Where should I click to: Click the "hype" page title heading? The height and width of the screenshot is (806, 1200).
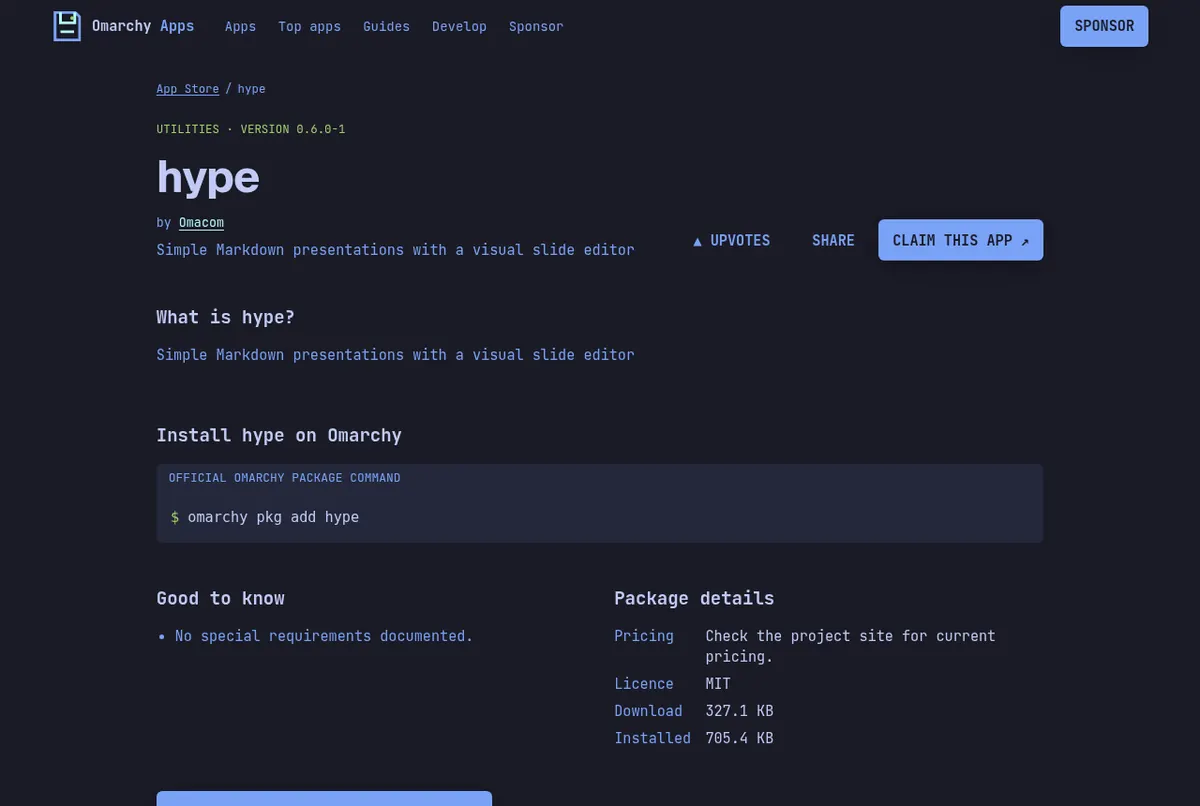208,177
